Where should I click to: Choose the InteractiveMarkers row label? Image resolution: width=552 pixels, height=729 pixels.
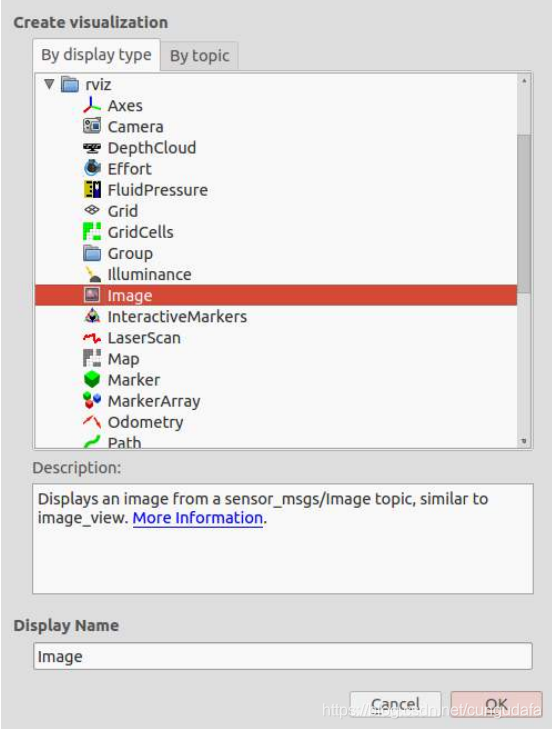click(177, 317)
